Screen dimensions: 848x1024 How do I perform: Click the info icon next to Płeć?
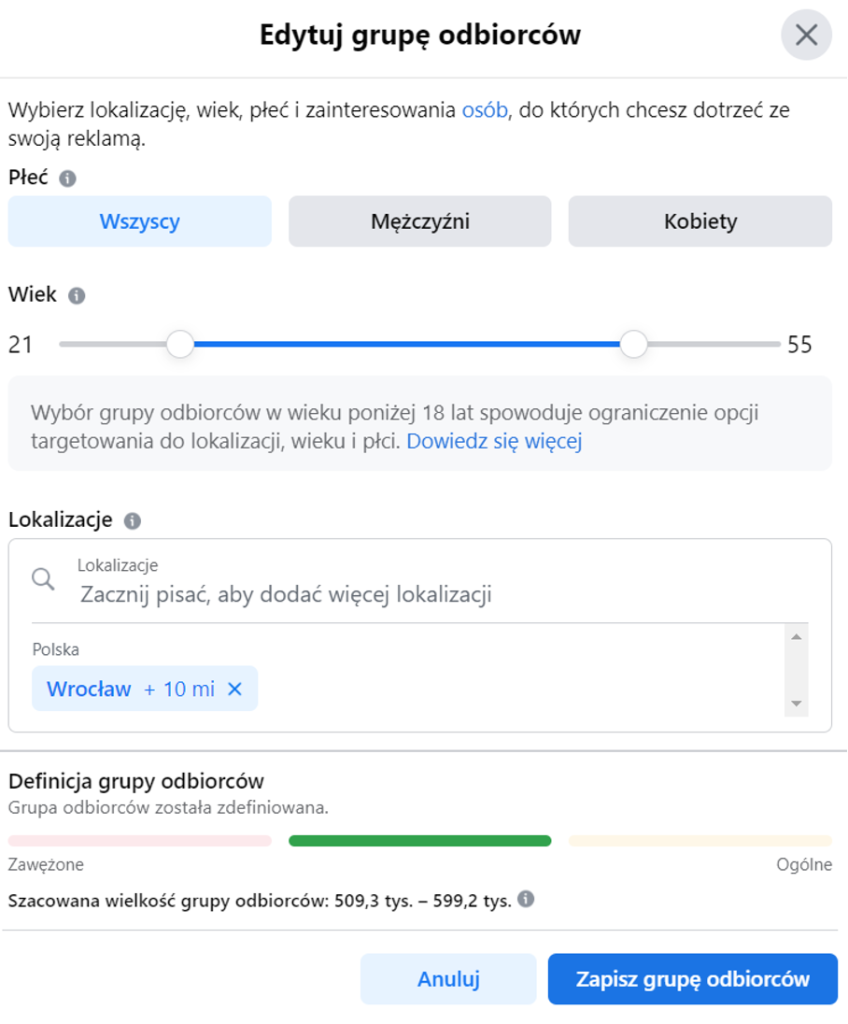pos(67,178)
